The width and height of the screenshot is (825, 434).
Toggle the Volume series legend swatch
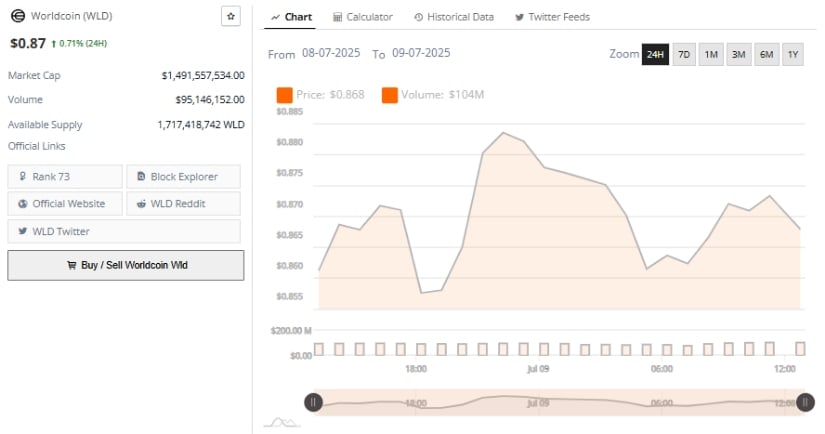pos(390,95)
